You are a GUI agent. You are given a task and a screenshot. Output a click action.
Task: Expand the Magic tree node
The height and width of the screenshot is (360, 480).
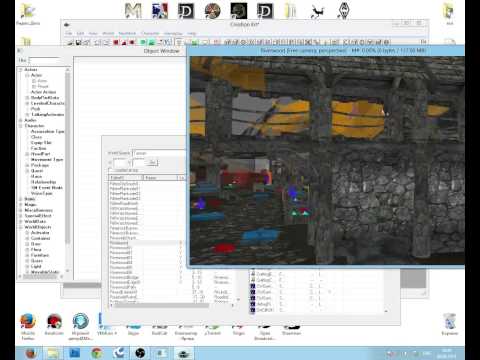(21, 204)
